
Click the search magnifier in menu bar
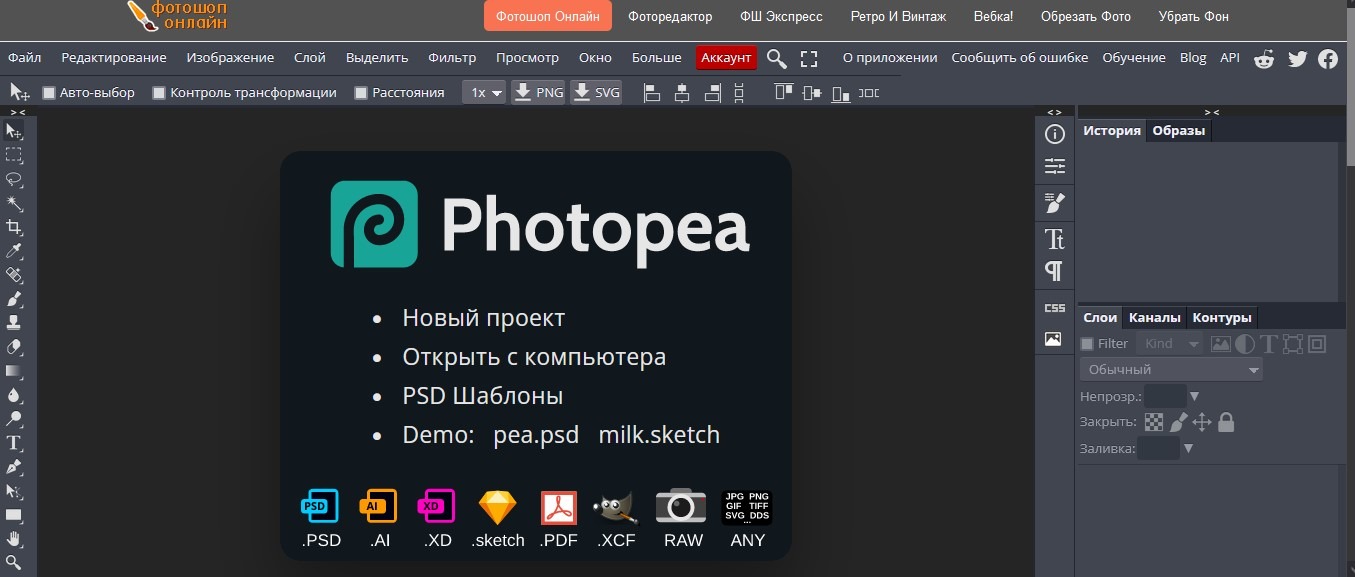[x=777, y=59]
